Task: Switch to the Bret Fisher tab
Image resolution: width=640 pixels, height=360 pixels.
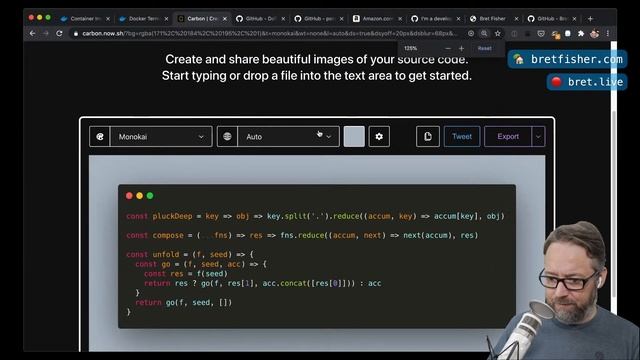Action: coord(492,19)
